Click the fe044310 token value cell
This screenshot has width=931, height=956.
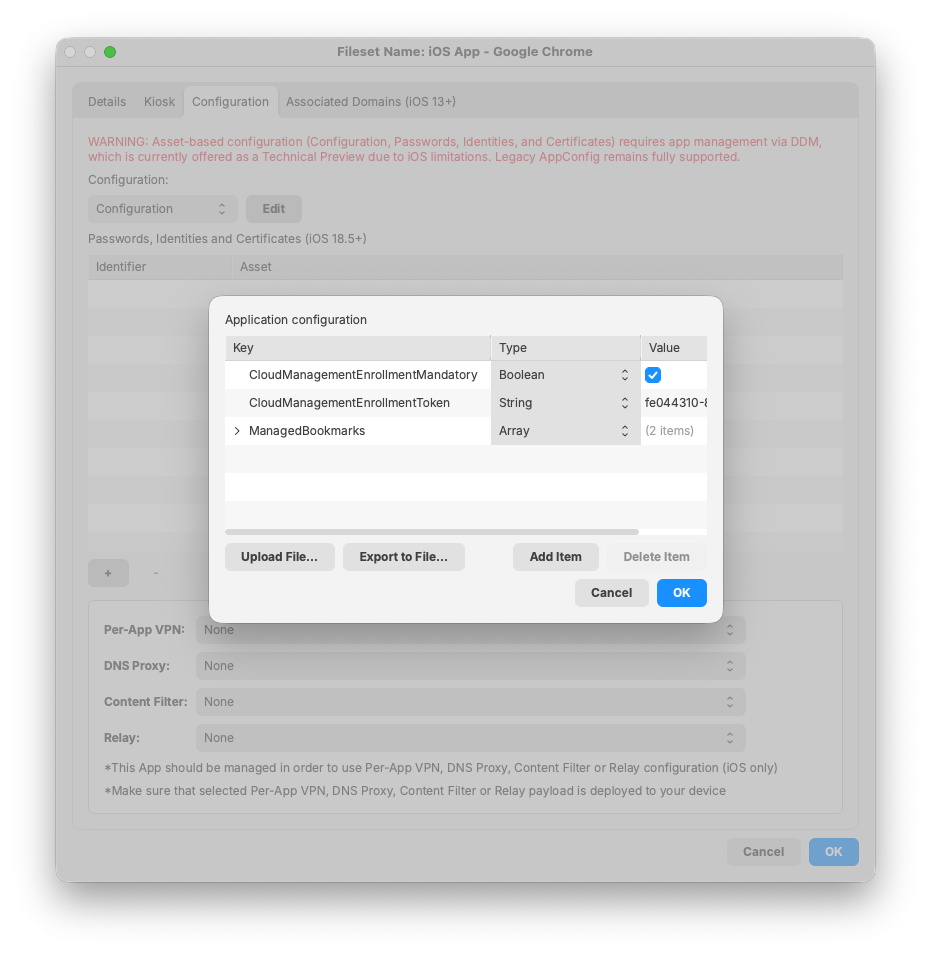point(675,403)
